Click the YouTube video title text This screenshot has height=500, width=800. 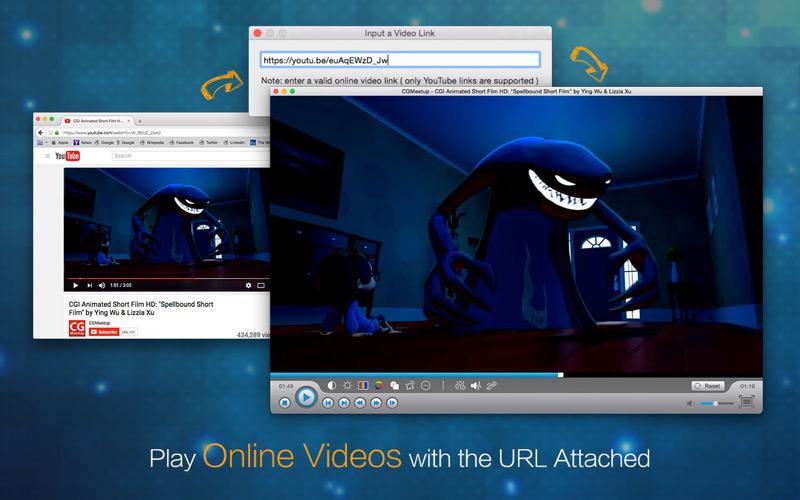point(141,308)
